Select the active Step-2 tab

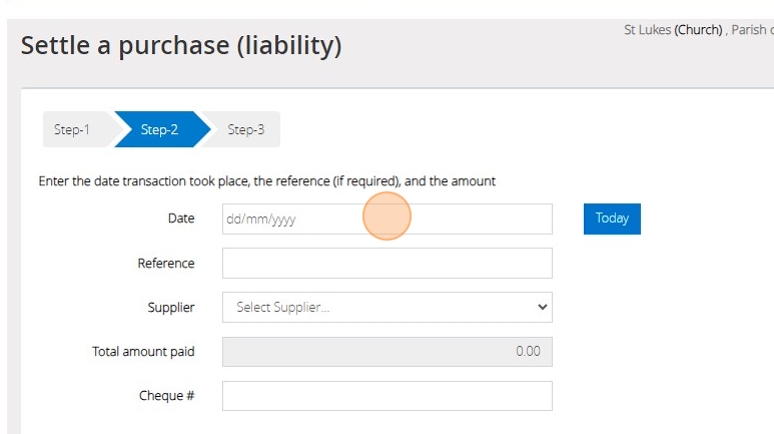[x=159, y=129]
